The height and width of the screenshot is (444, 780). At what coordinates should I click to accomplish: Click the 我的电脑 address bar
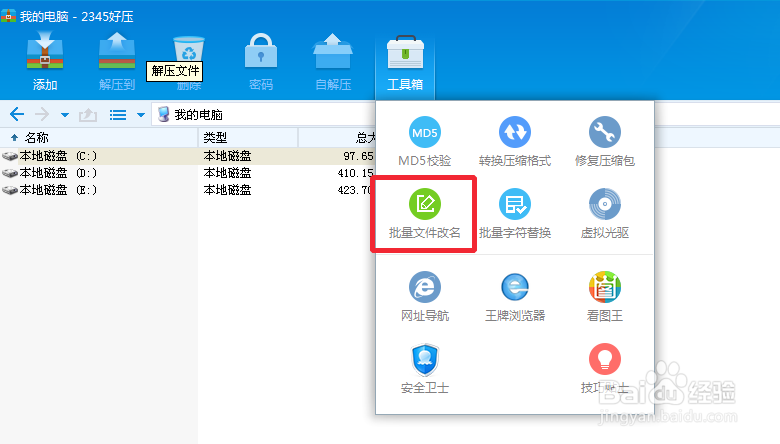coord(264,115)
